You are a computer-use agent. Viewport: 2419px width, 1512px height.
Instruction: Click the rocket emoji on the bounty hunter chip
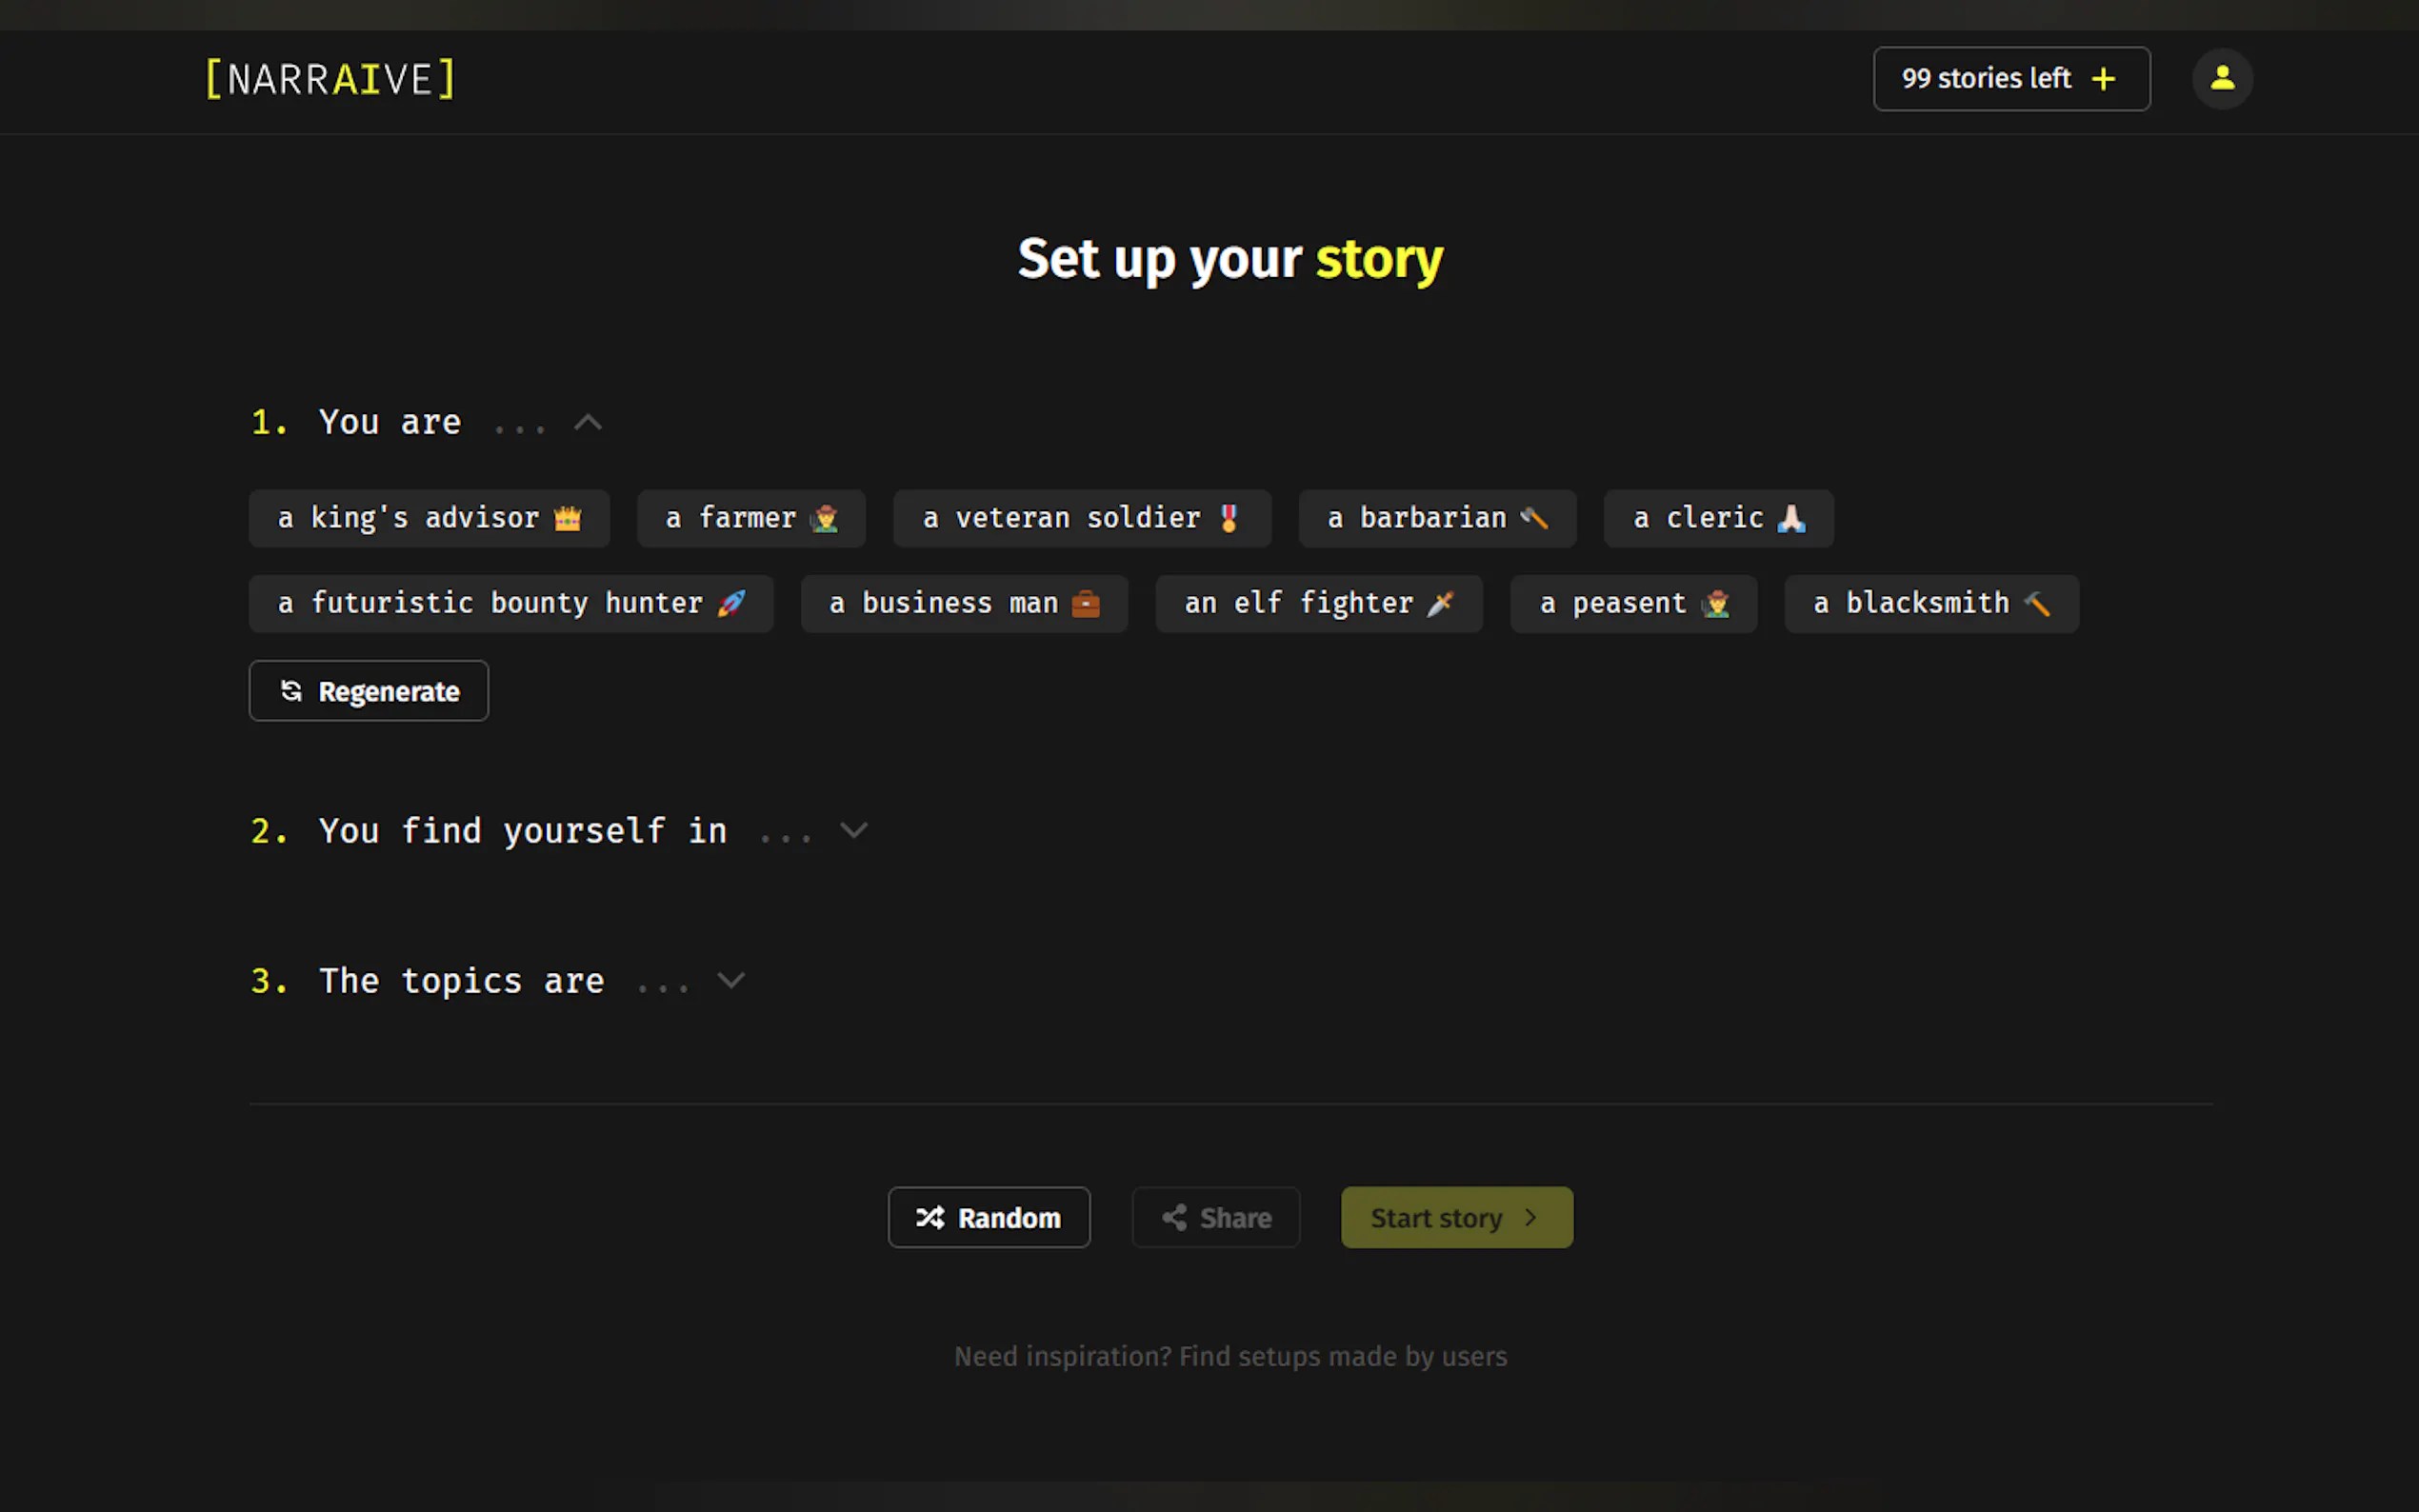731,604
